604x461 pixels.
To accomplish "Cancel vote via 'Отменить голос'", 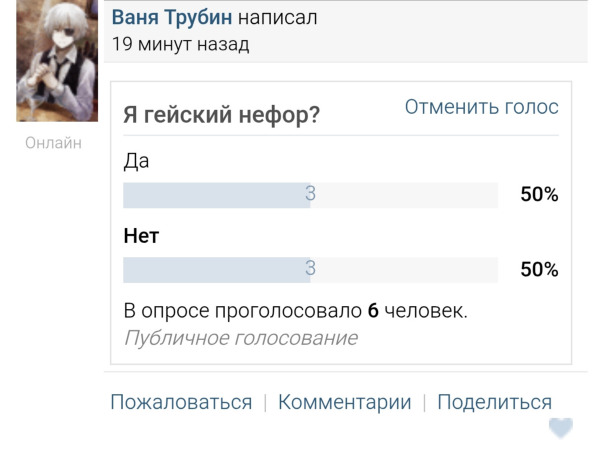I will pyautogui.click(x=482, y=107).
